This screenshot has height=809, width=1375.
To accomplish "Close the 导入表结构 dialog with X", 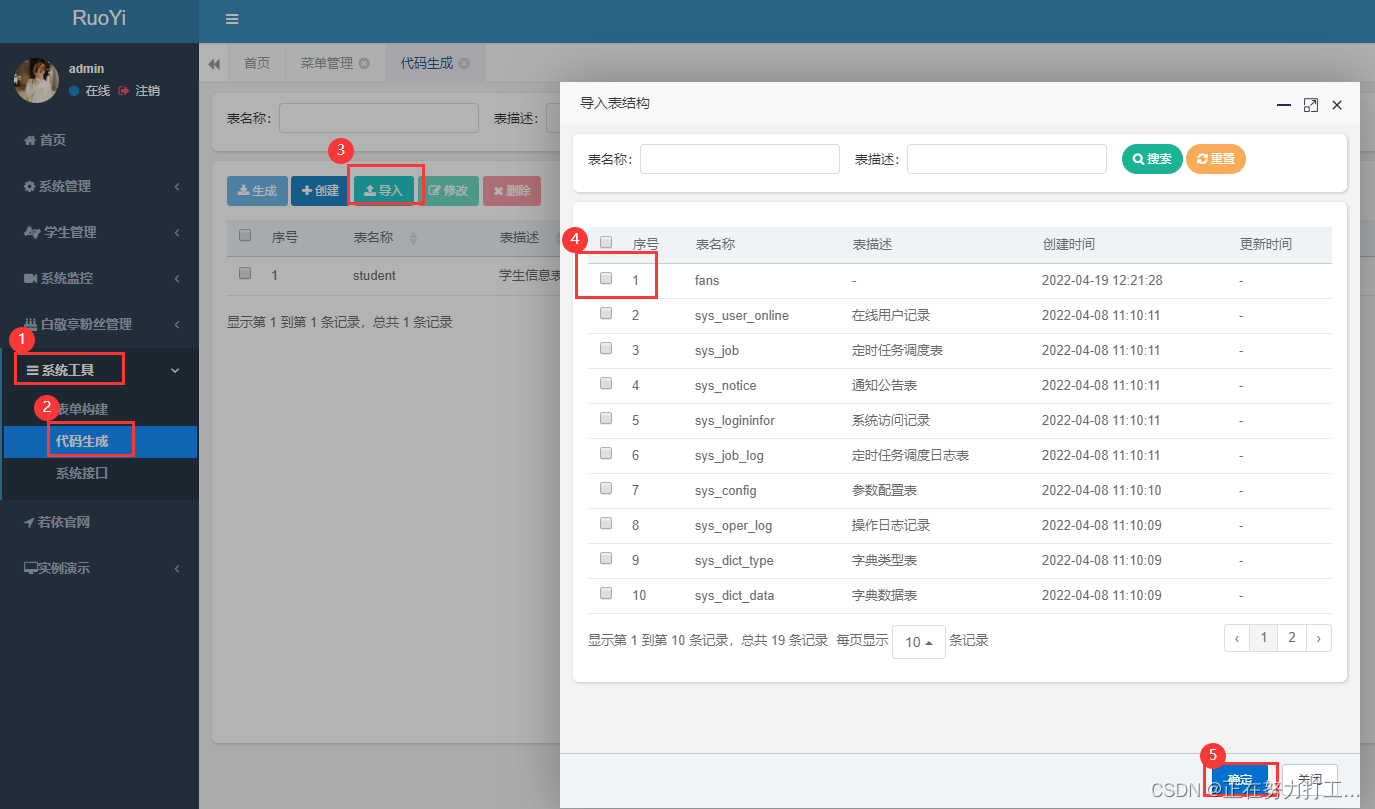I will pos(1337,105).
